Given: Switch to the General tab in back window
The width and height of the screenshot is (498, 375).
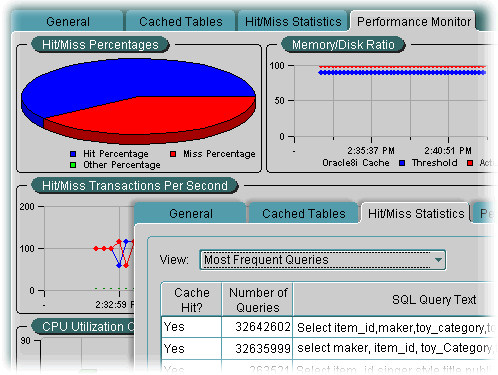Looking at the screenshot, I should click(x=68, y=21).
